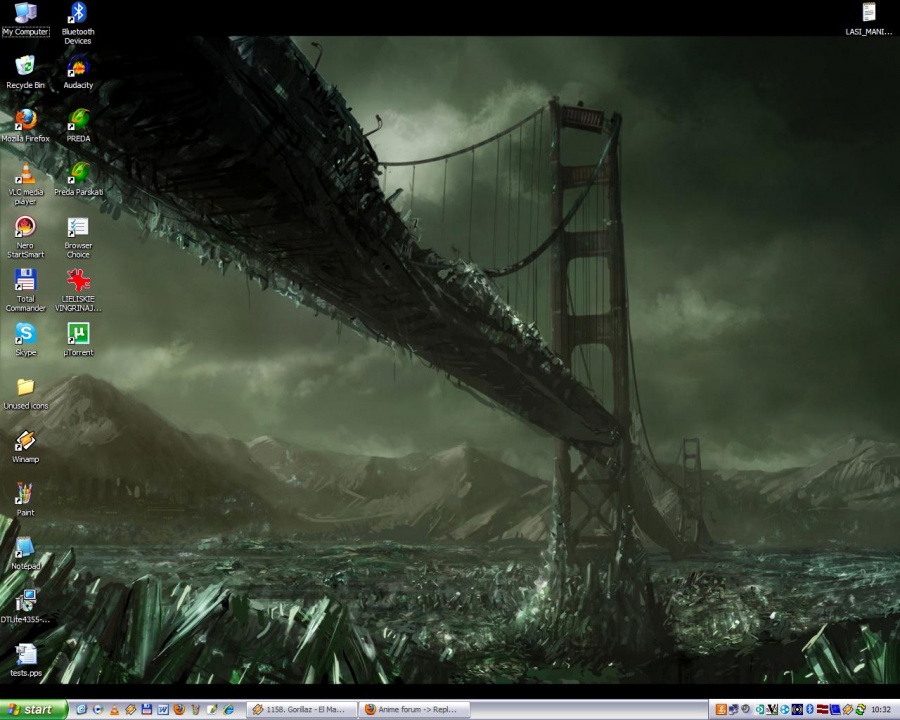Image resolution: width=900 pixels, height=720 pixels.
Task: Click the dual-monitor network connection tray icon
Action: pyautogui.click(x=734, y=710)
